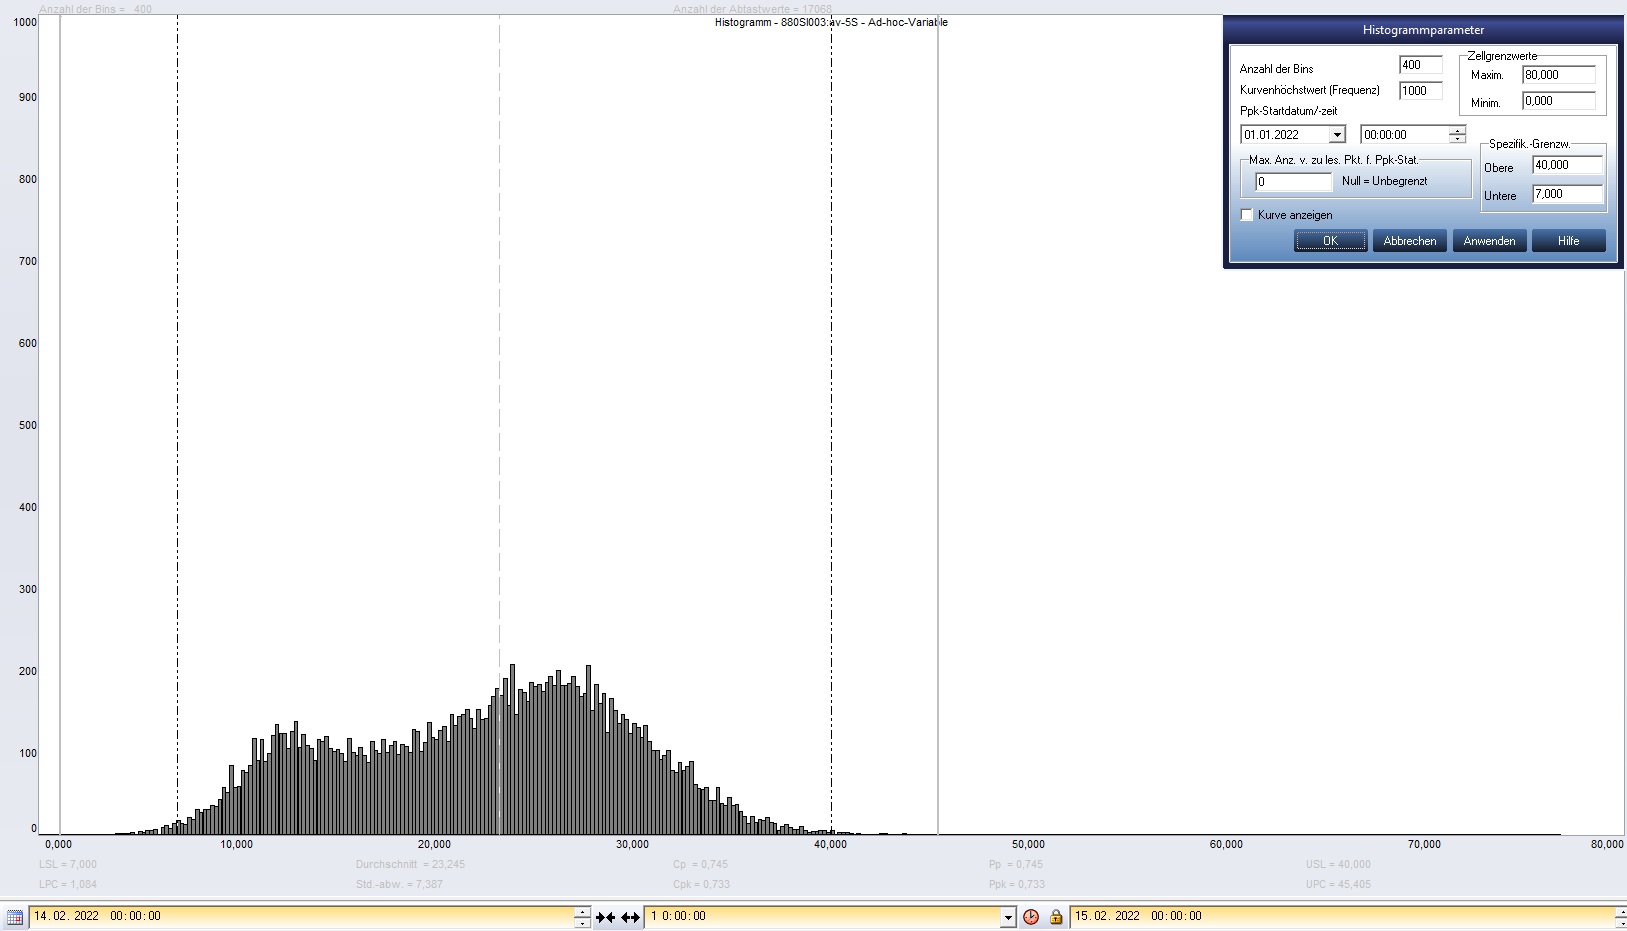
Task: Click the 15.02.2022 end date field
Action: 1342,916
